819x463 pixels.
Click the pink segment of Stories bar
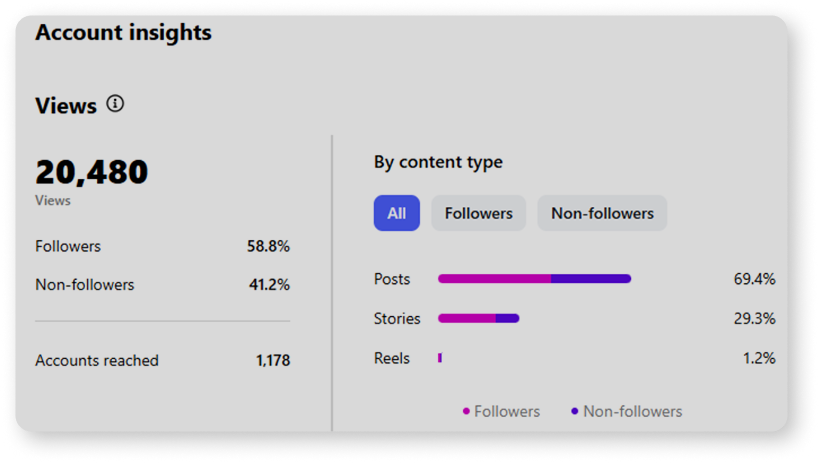pyautogui.click(x=466, y=319)
